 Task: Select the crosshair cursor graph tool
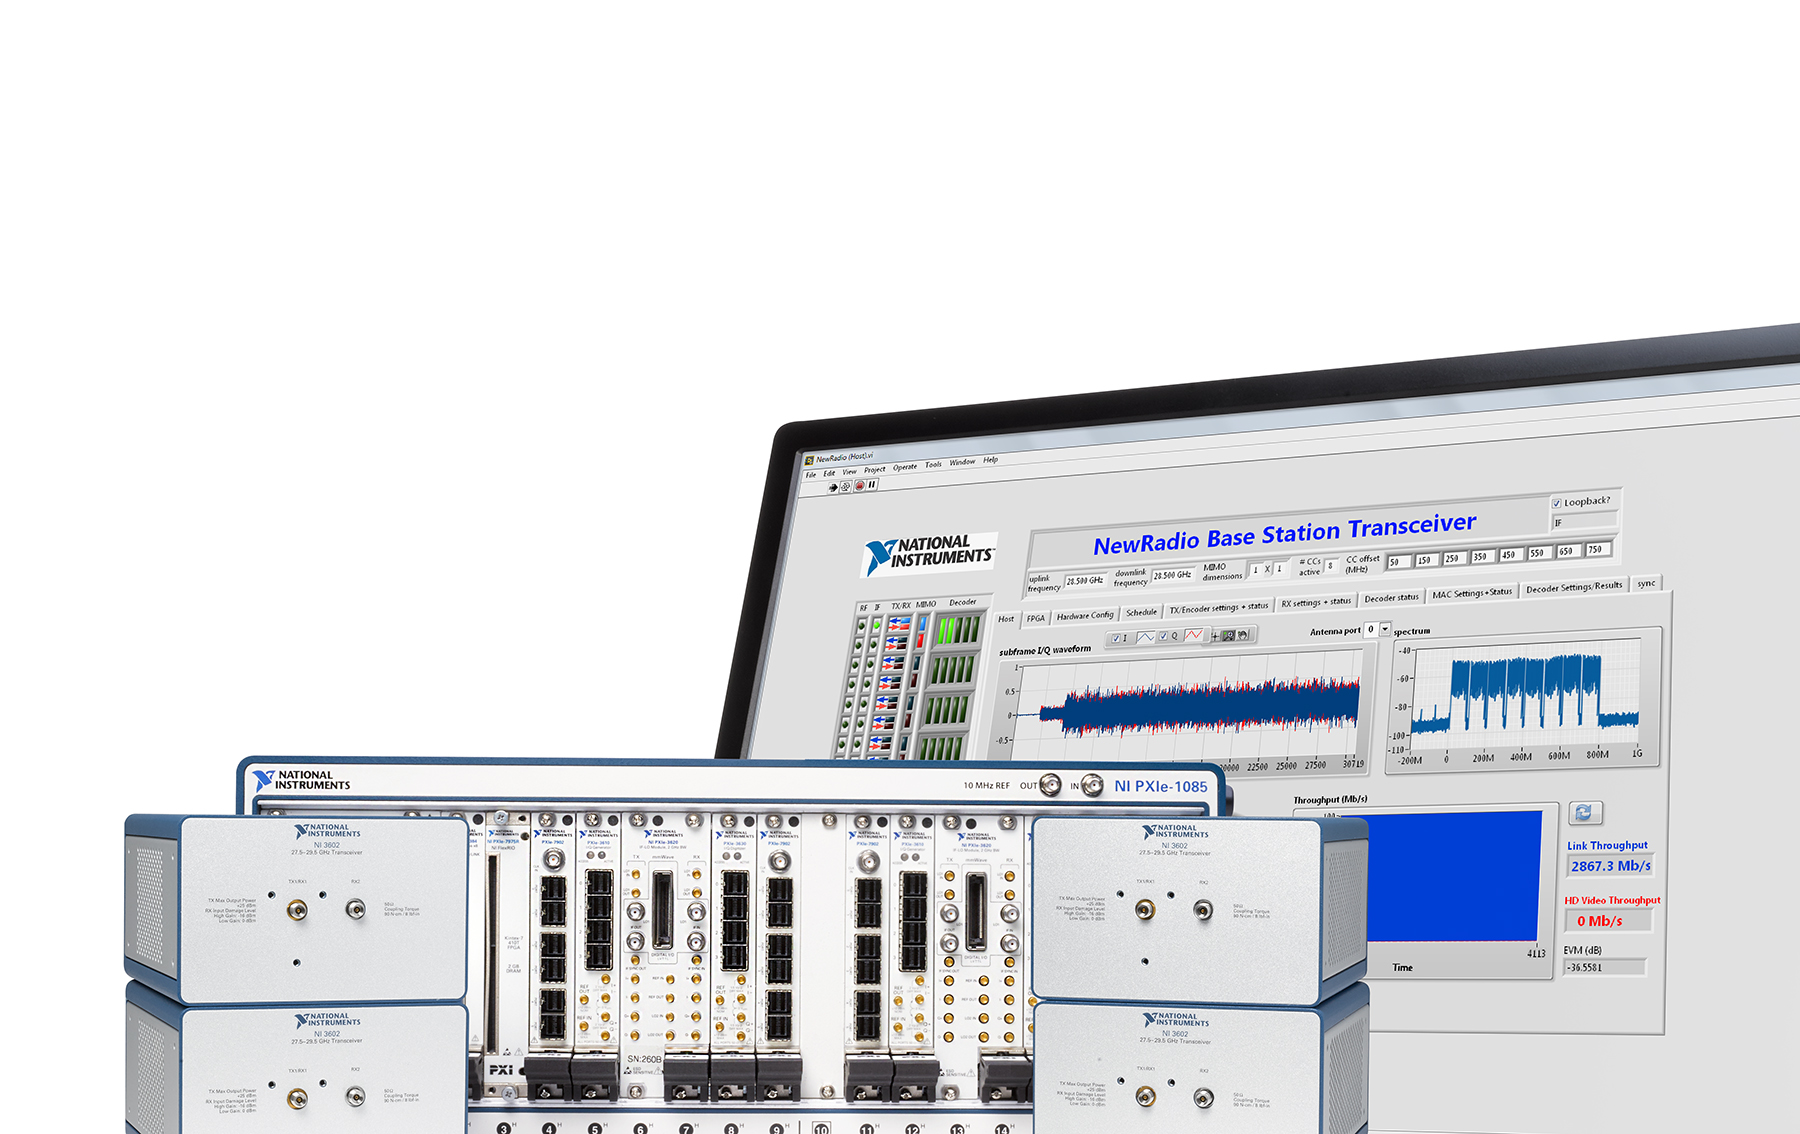(1215, 636)
